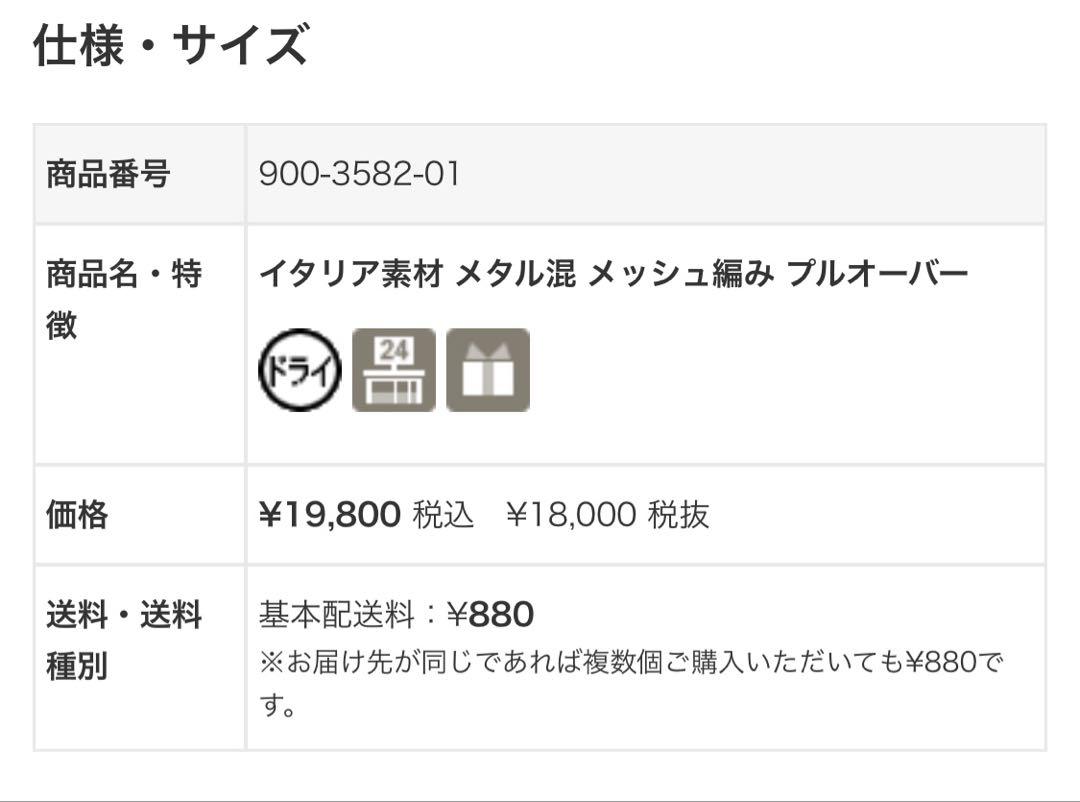The width and height of the screenshot is (1080, 802).
Task: Click the 仕様・サイズ section heading
Action: pyautogui.click(x=170, y=46)
